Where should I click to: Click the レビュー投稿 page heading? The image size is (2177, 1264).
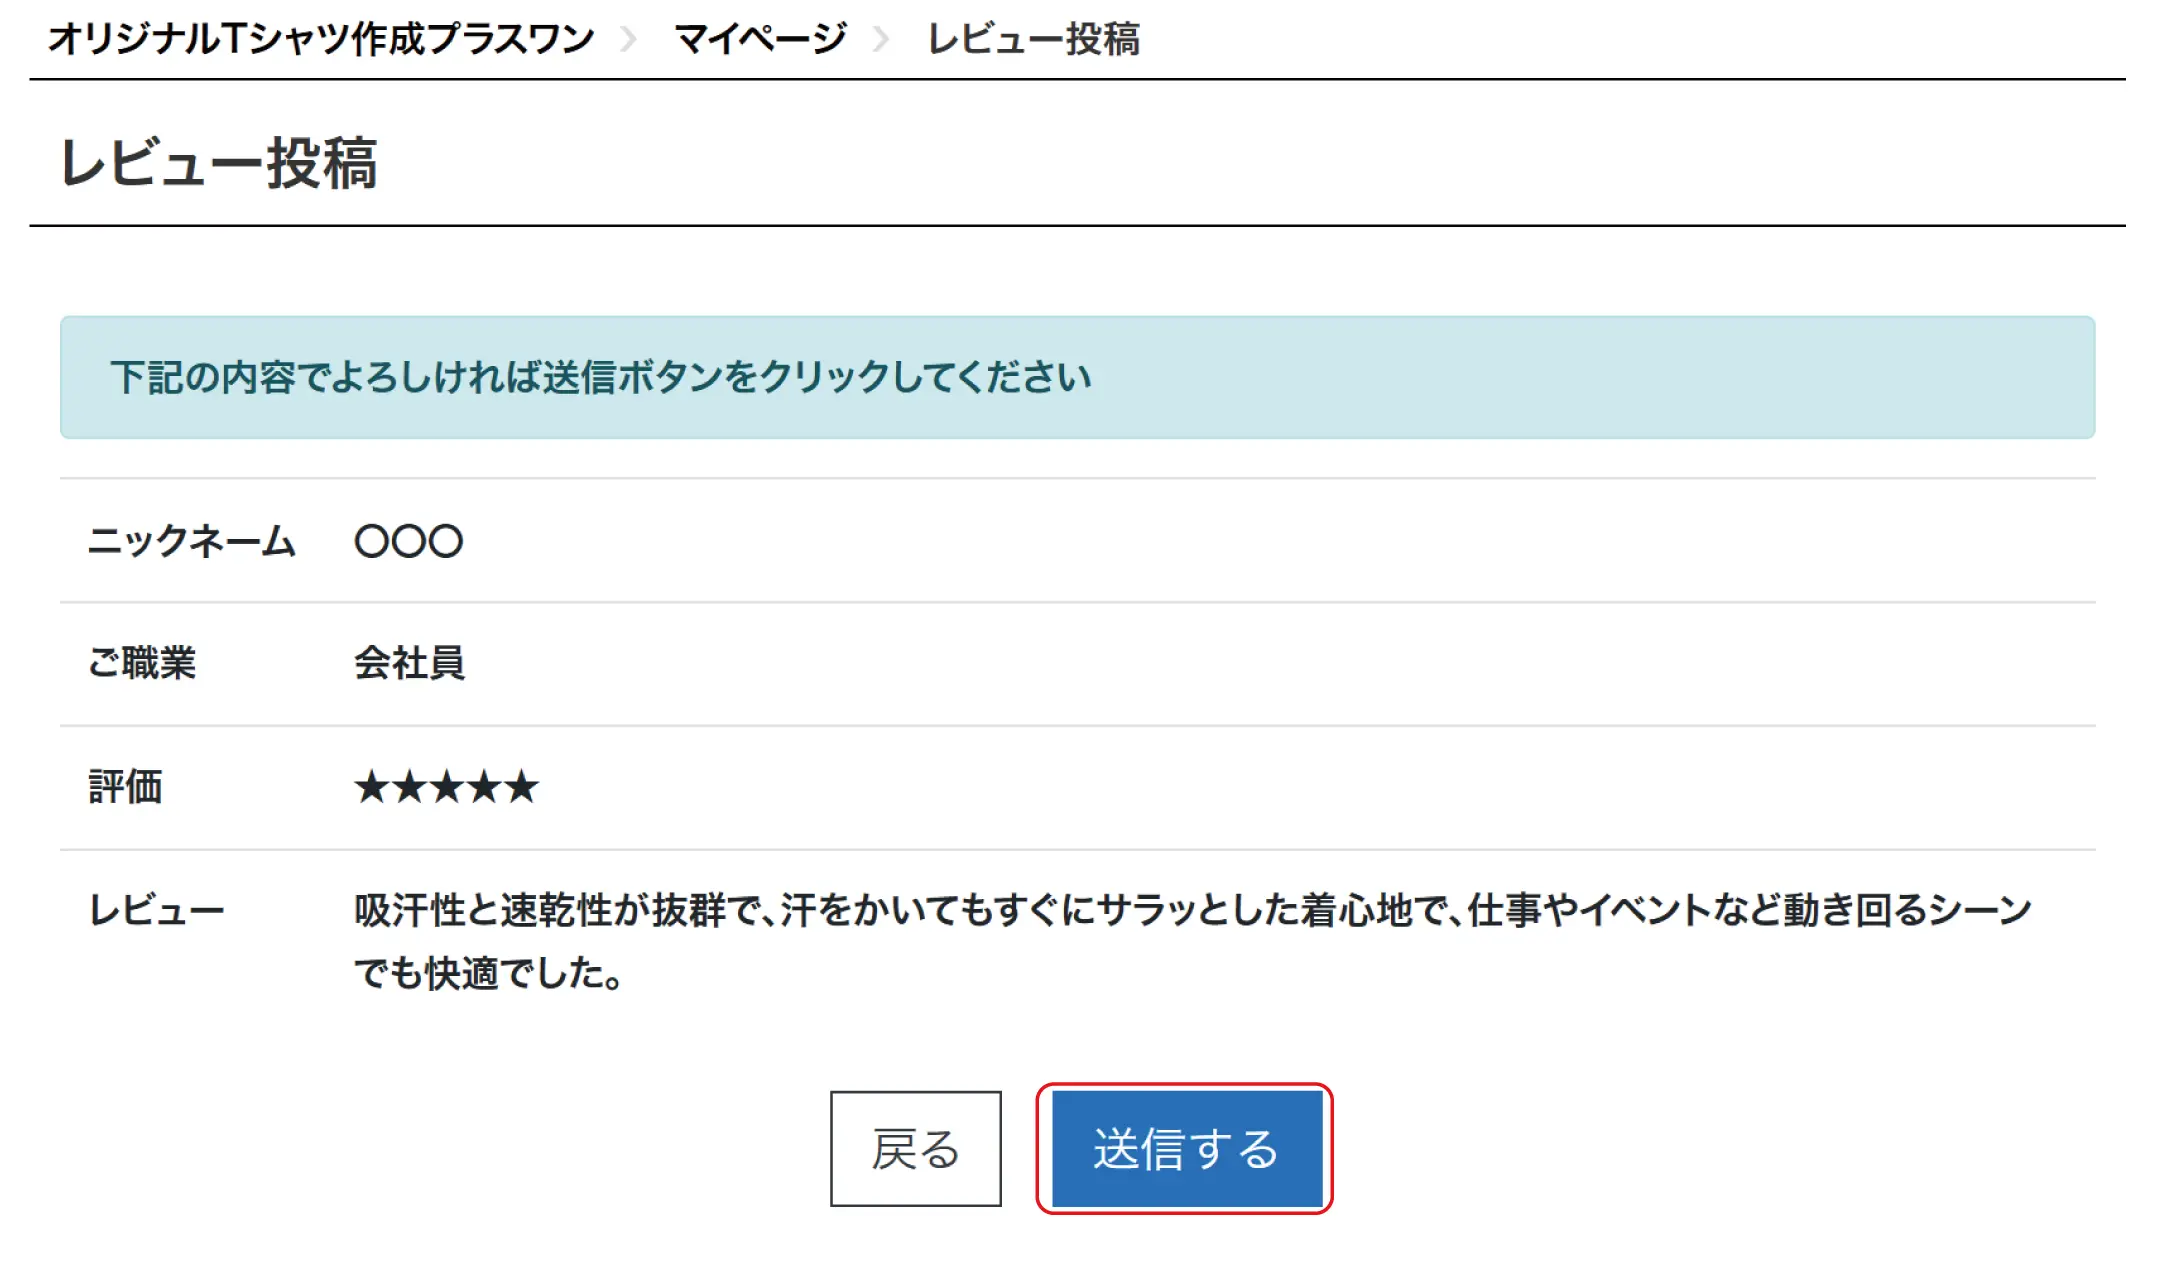click(x=218, y=162)
